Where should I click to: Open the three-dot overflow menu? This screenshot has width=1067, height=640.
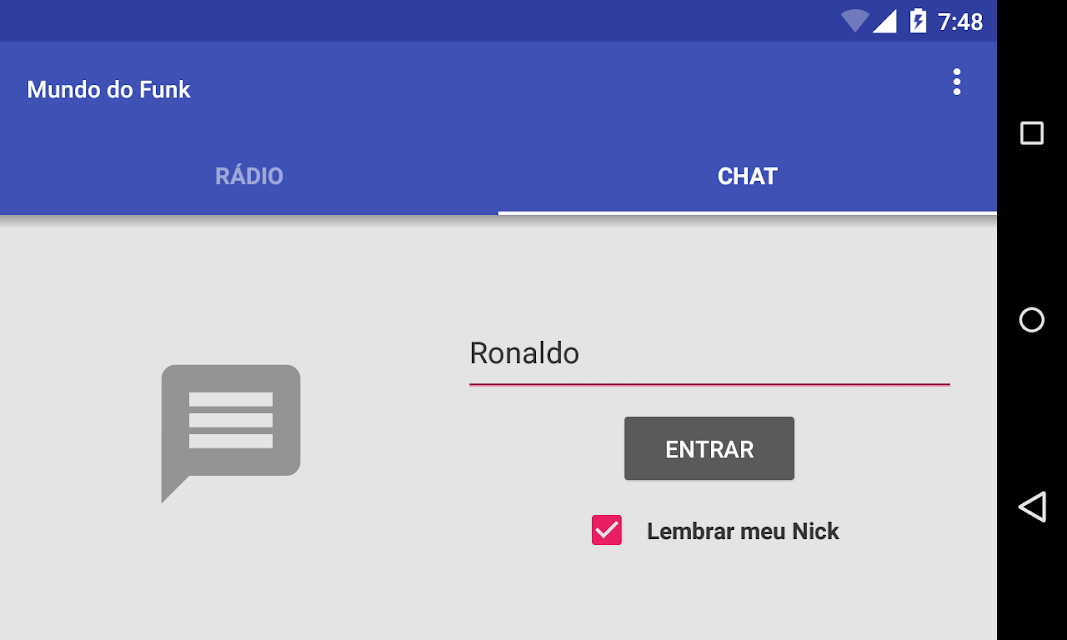click(956, 82)
